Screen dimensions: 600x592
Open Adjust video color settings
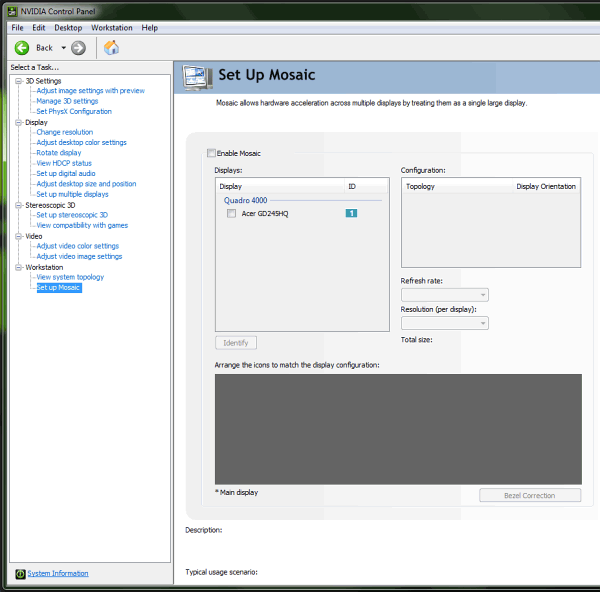78,246
